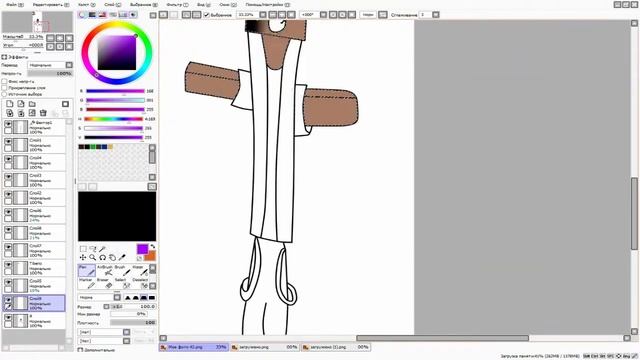Choose the Deselect pen tool
Viewport: 640px width, 360px height.
pyautogui.click(x=139, y=283)
